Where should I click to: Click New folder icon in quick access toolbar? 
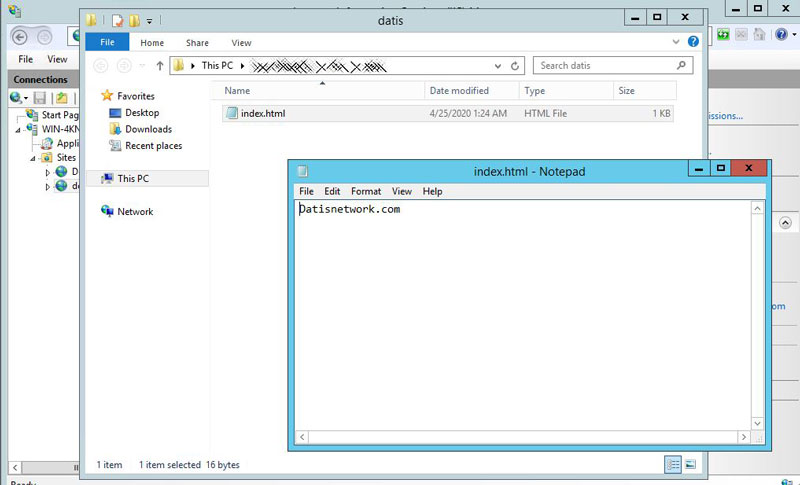click(134, 20)
